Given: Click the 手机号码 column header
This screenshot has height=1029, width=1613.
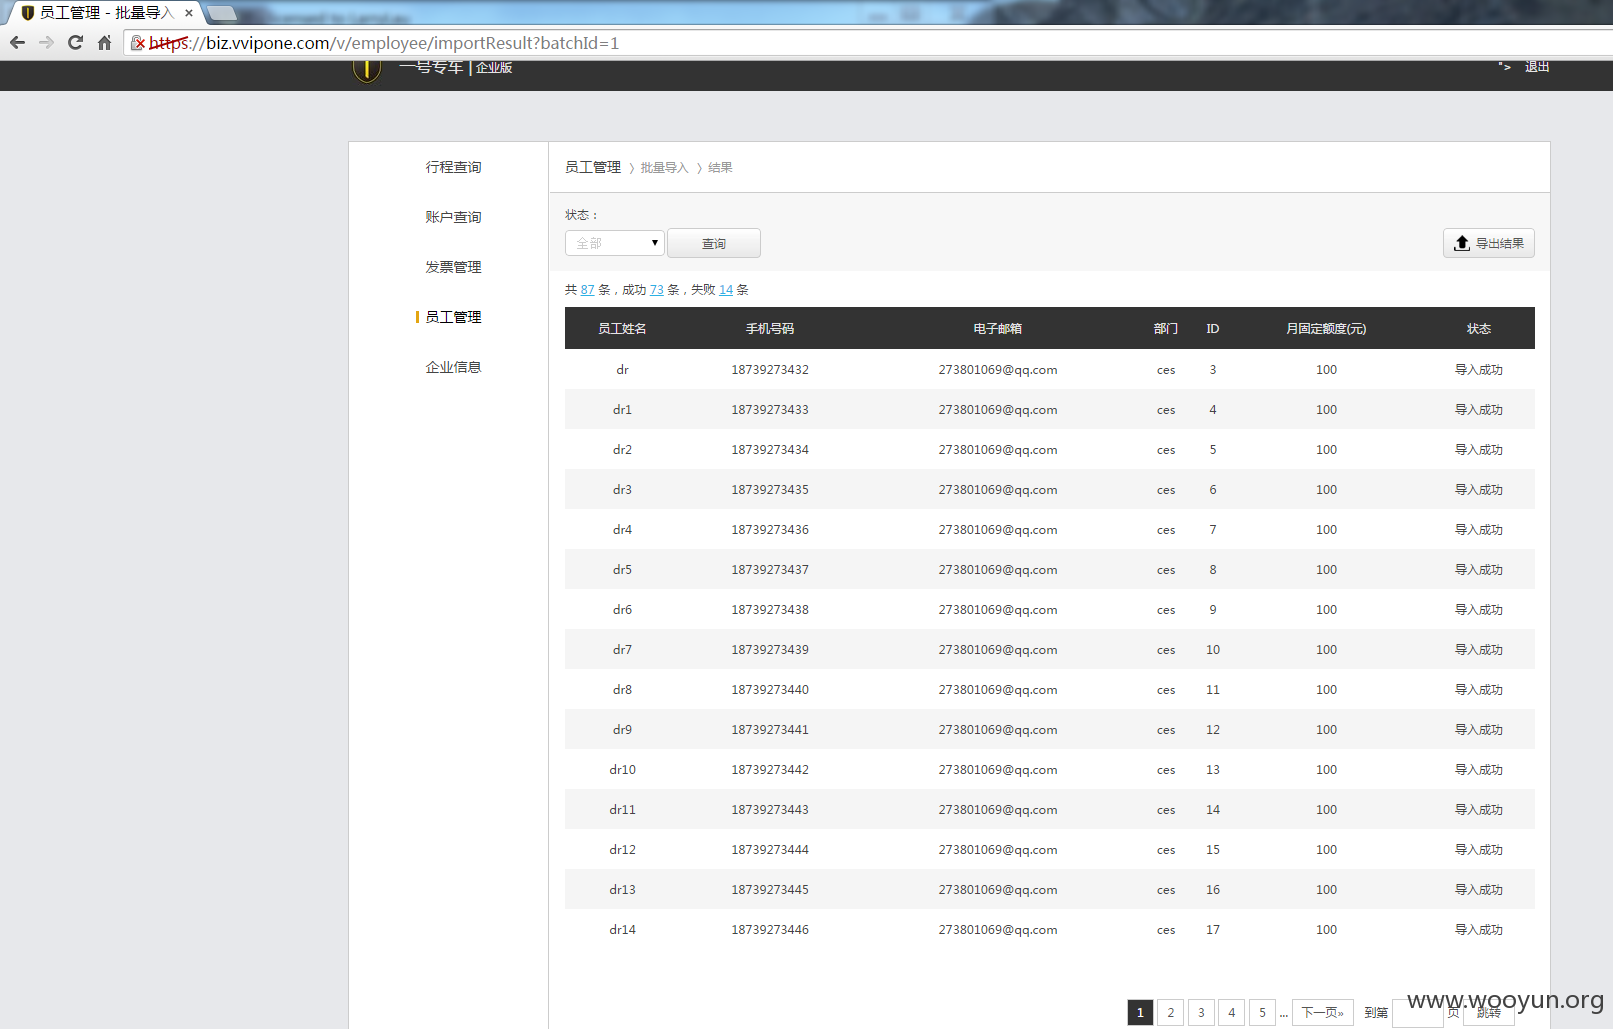Looking at the screenshot, I should coord(770,328).
